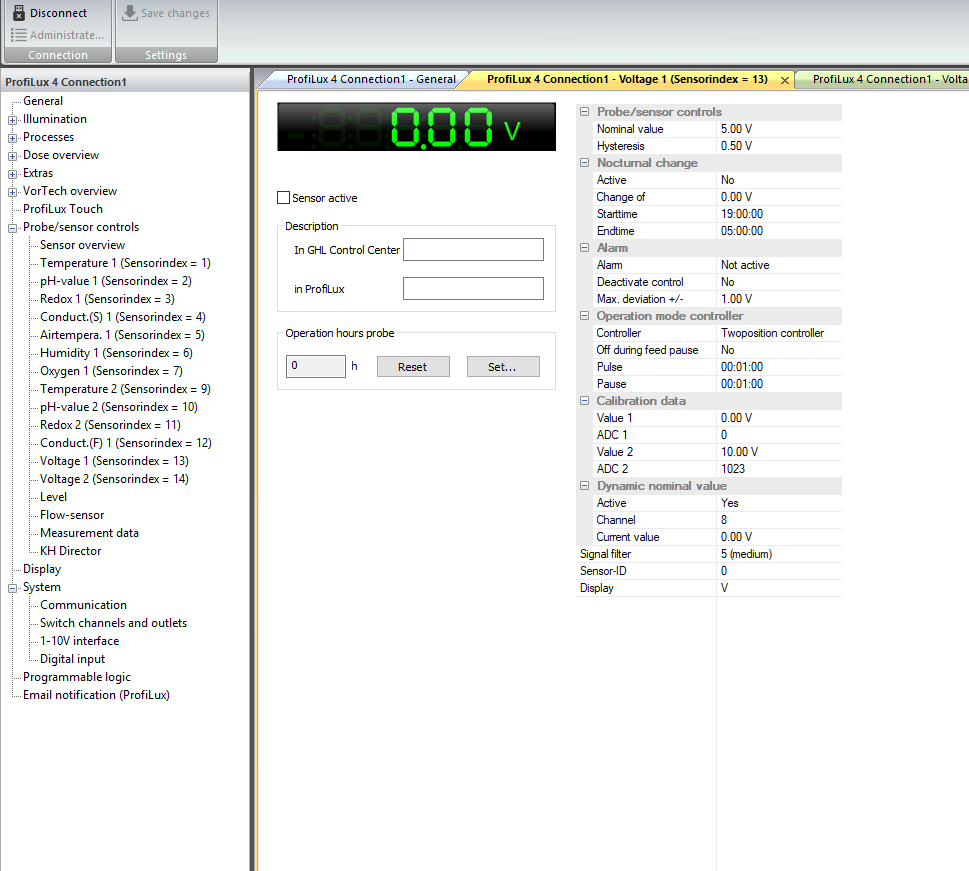969x871 pixels.
Task: Collapse the Nocturnal change property group
Action: (584, 163)
